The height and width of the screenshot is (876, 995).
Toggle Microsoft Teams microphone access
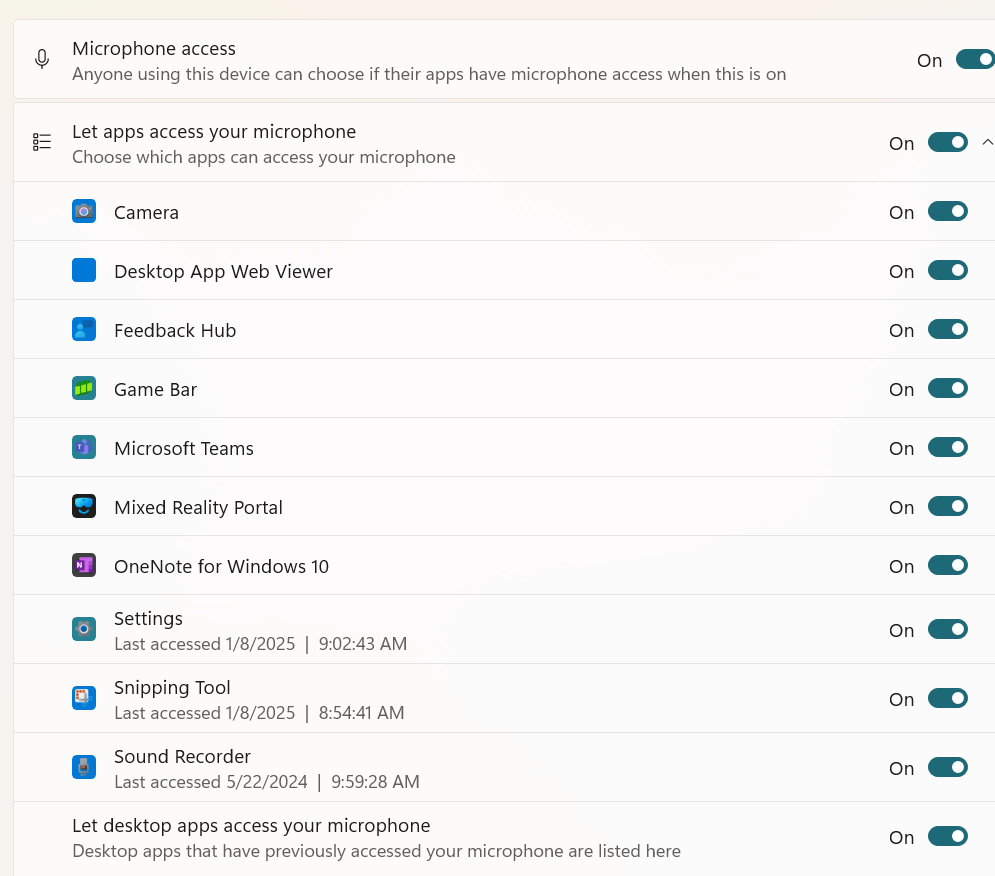coord(948,448)
